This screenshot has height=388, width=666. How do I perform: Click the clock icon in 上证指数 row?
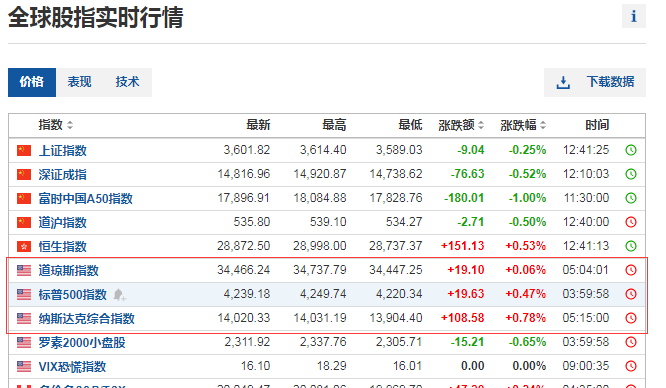631,150
